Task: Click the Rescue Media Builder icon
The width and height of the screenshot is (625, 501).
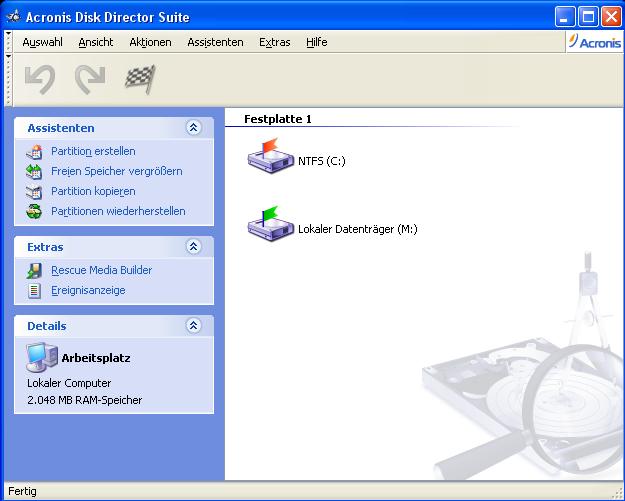Action: point(34,271)
